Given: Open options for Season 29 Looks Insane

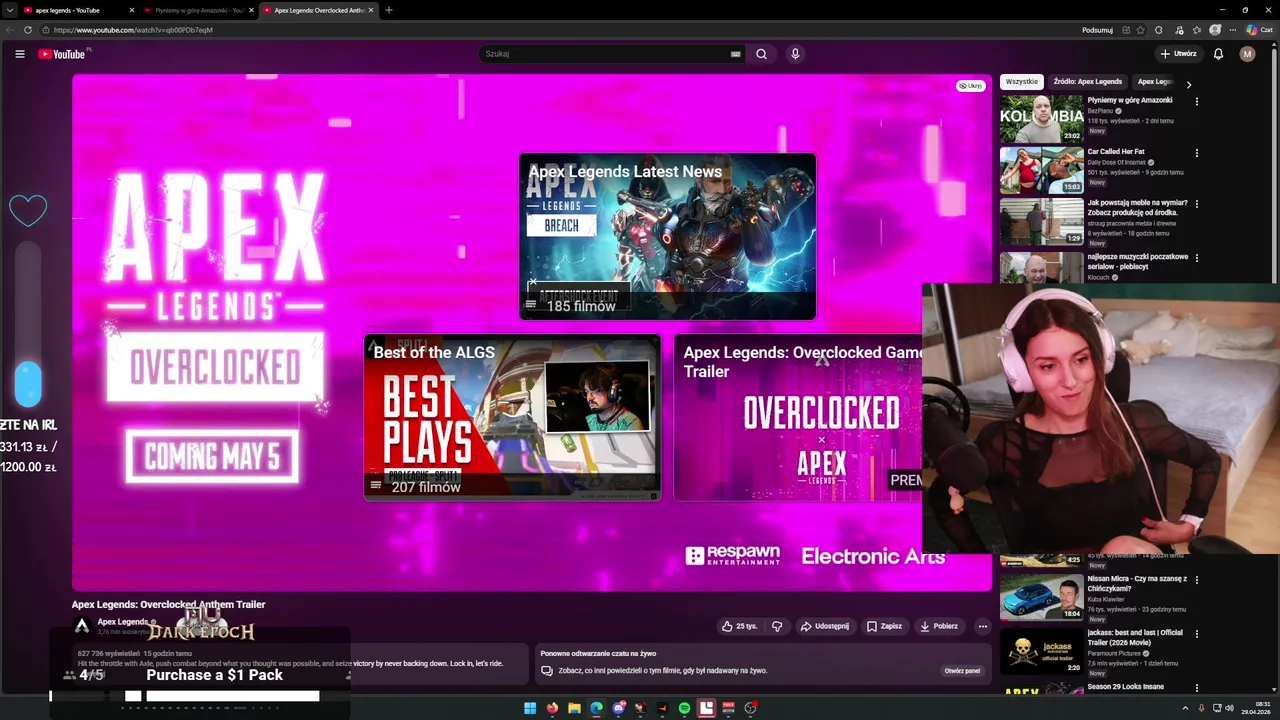Looking at the screenshot, I should click(1196, 688).
